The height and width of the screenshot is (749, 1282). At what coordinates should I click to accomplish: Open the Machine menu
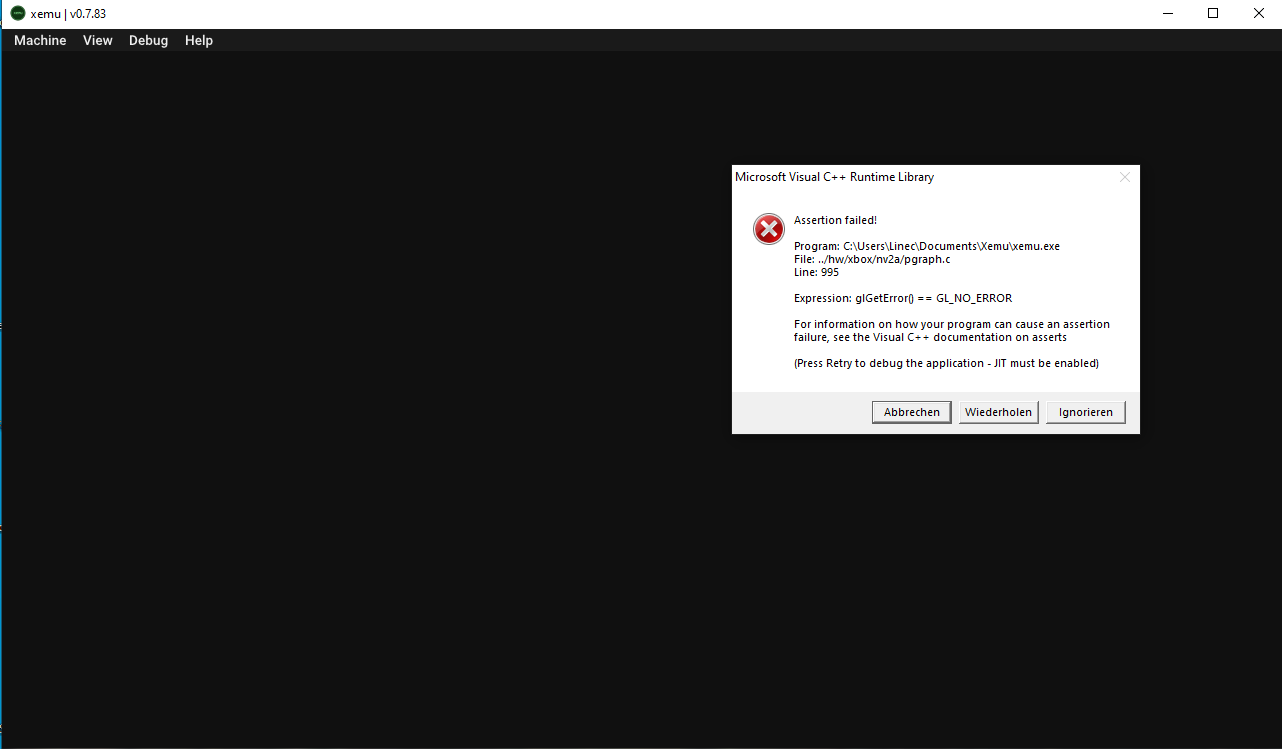pos(39,40)
